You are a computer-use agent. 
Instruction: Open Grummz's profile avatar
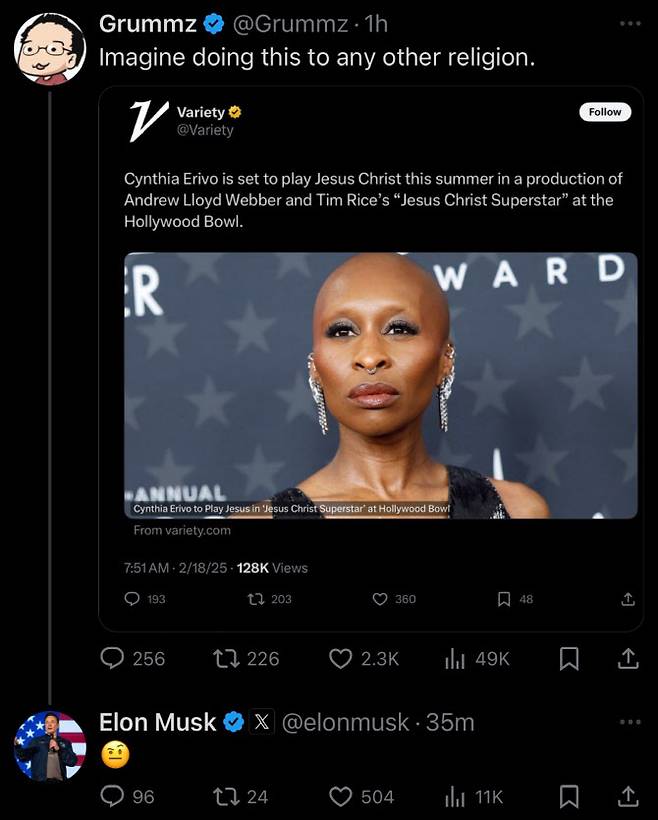pyautogui.click(x=50, y=48)
